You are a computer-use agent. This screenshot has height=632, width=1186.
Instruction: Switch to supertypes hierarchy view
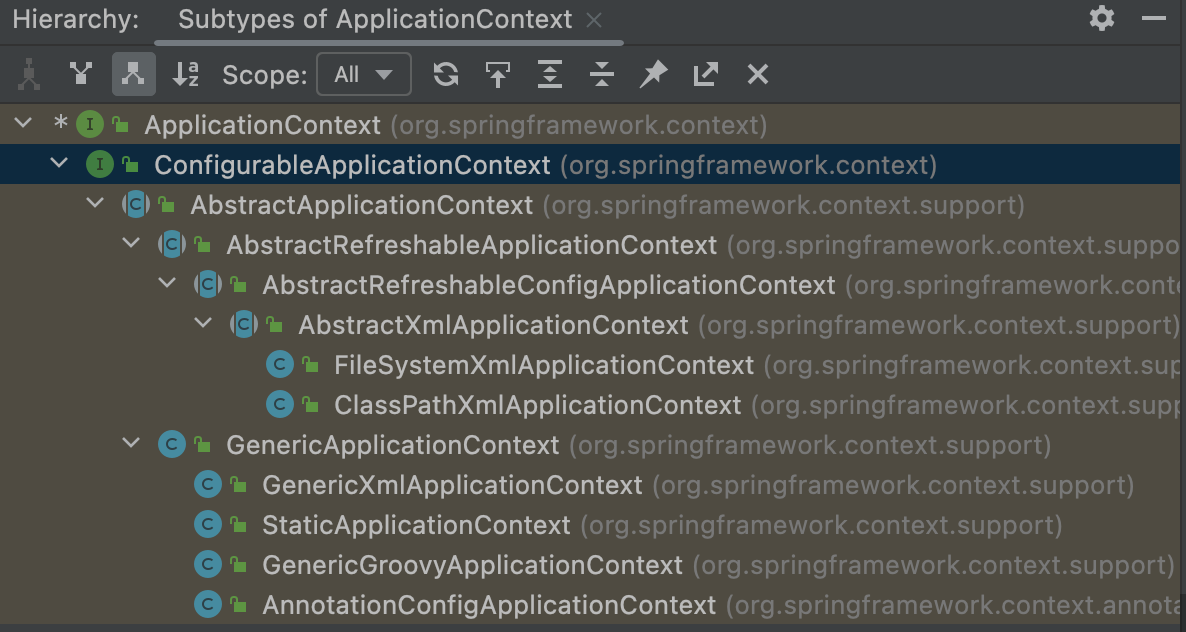coord(81,74)
